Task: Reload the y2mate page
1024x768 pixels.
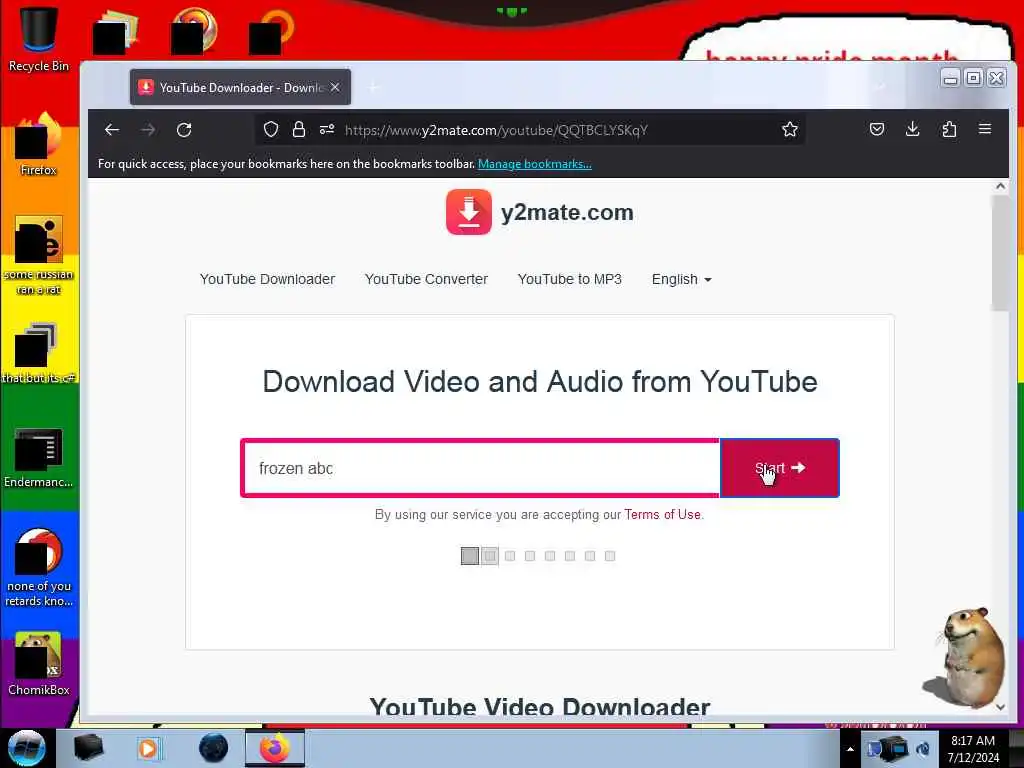Action: [x=184, y=130]
